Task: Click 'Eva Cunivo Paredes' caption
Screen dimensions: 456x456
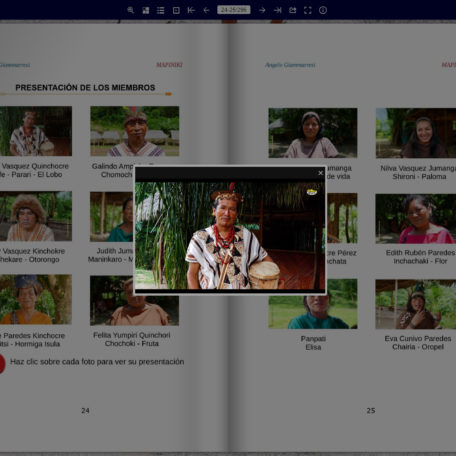Action: coord(418,338)
